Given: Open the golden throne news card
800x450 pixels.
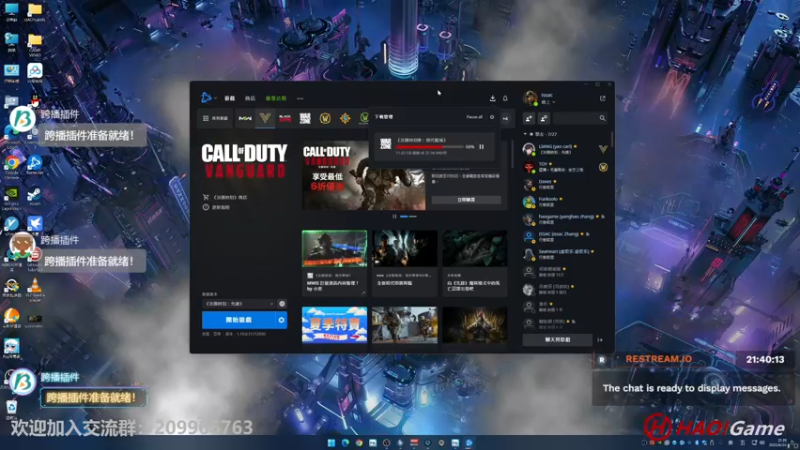Looking at the screenshot, I should pos(474,325).
